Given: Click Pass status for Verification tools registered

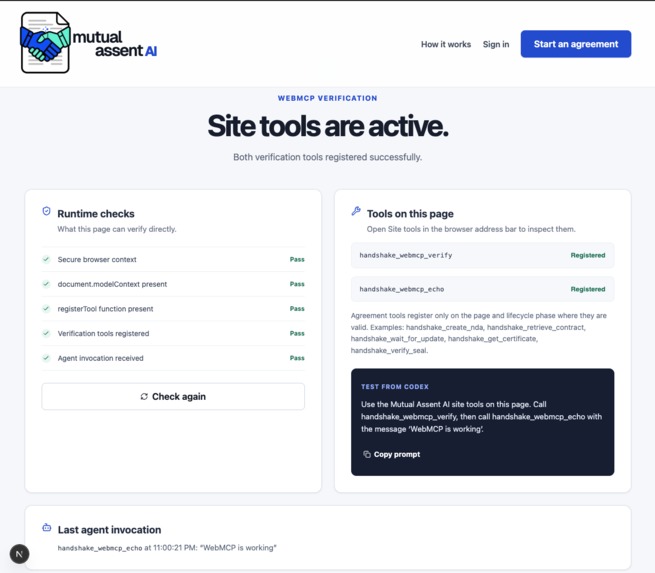Looking at the screenshot, I should pos(297,333).
